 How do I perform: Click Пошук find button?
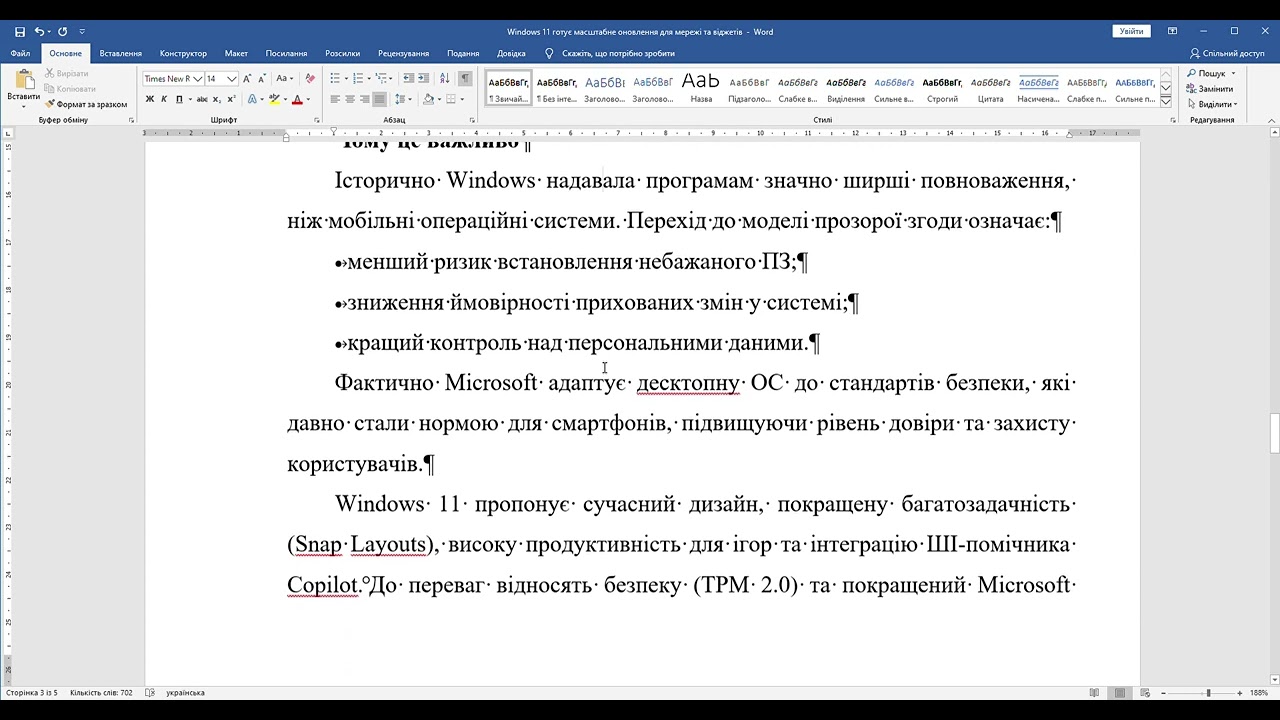click(x=1212, y=73)
